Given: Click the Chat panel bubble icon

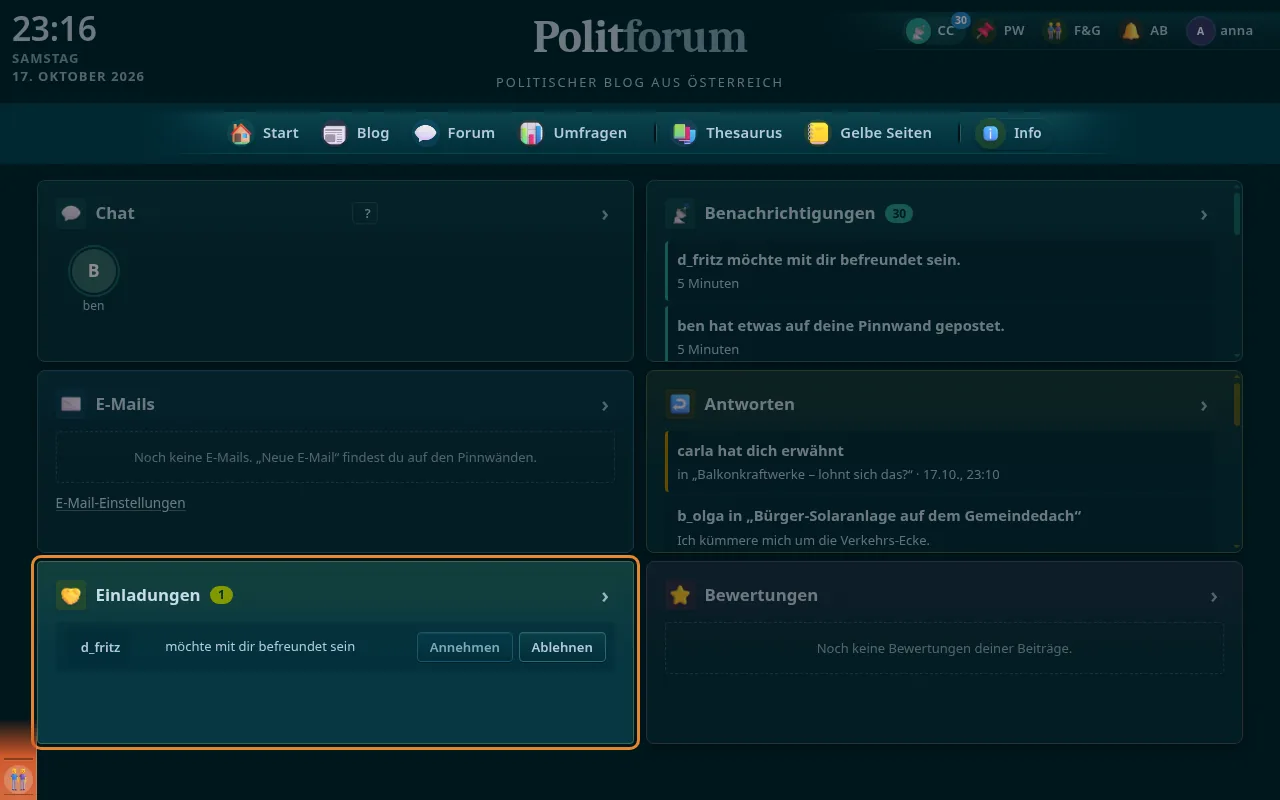Looking at the screenshot, I should (x=71, y=213).
